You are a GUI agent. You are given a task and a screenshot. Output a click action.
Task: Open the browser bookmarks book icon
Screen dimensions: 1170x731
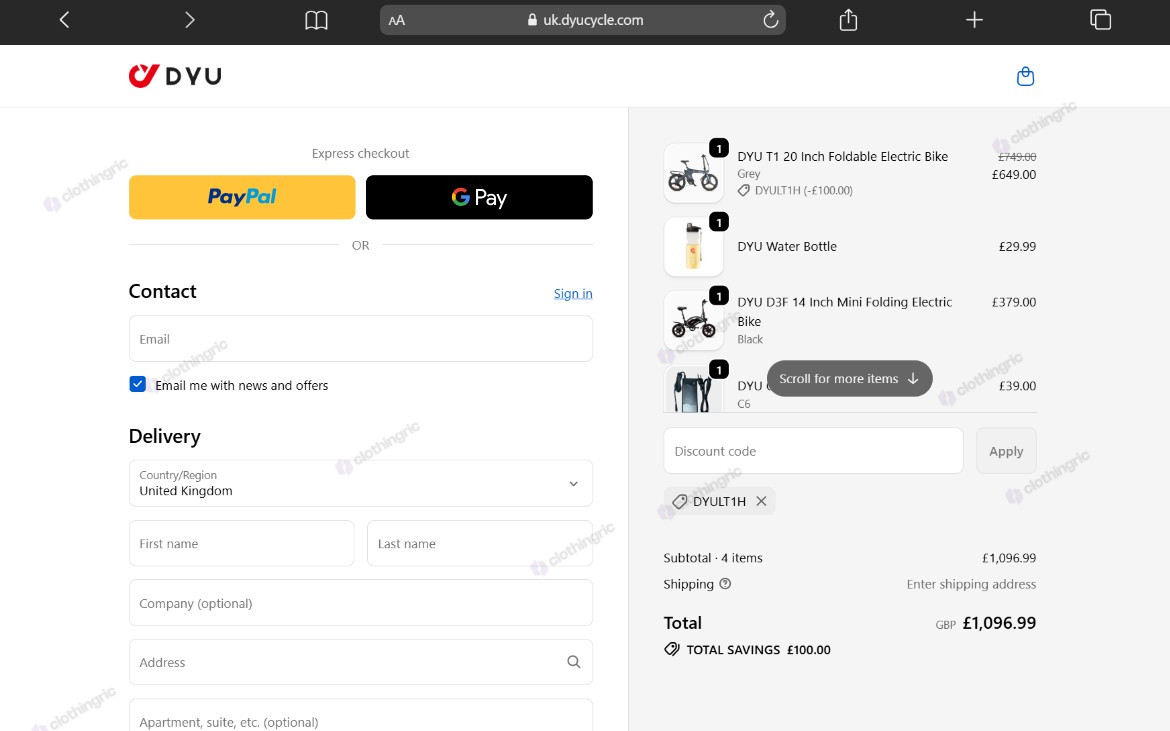click(316, 20)
